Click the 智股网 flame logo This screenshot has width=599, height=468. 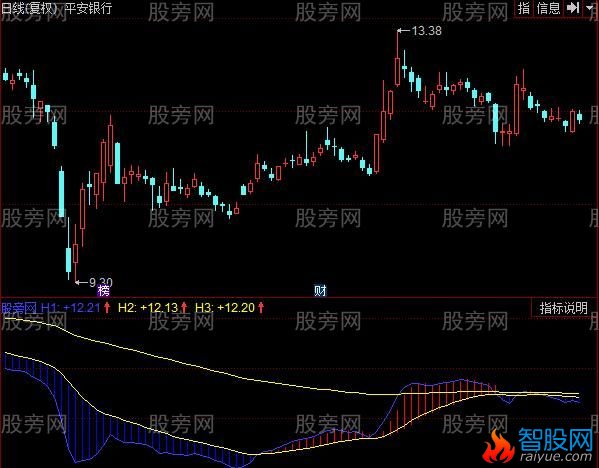(499, 445)
